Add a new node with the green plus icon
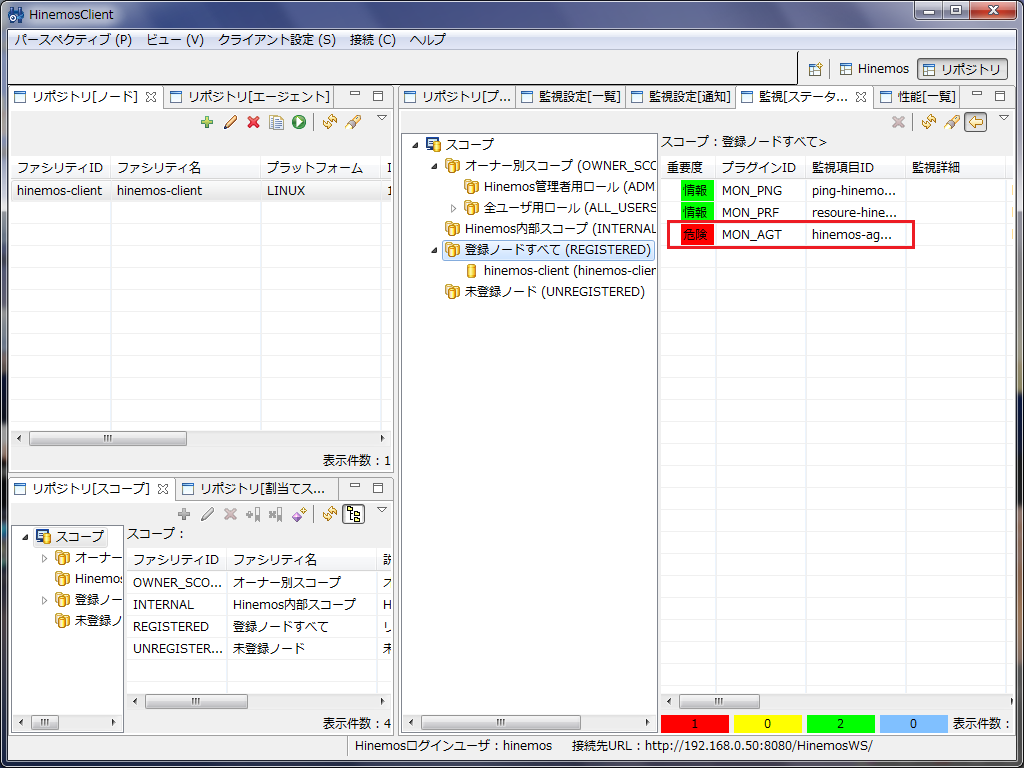Screen dimensions: 1024x768 click(207, 122)
